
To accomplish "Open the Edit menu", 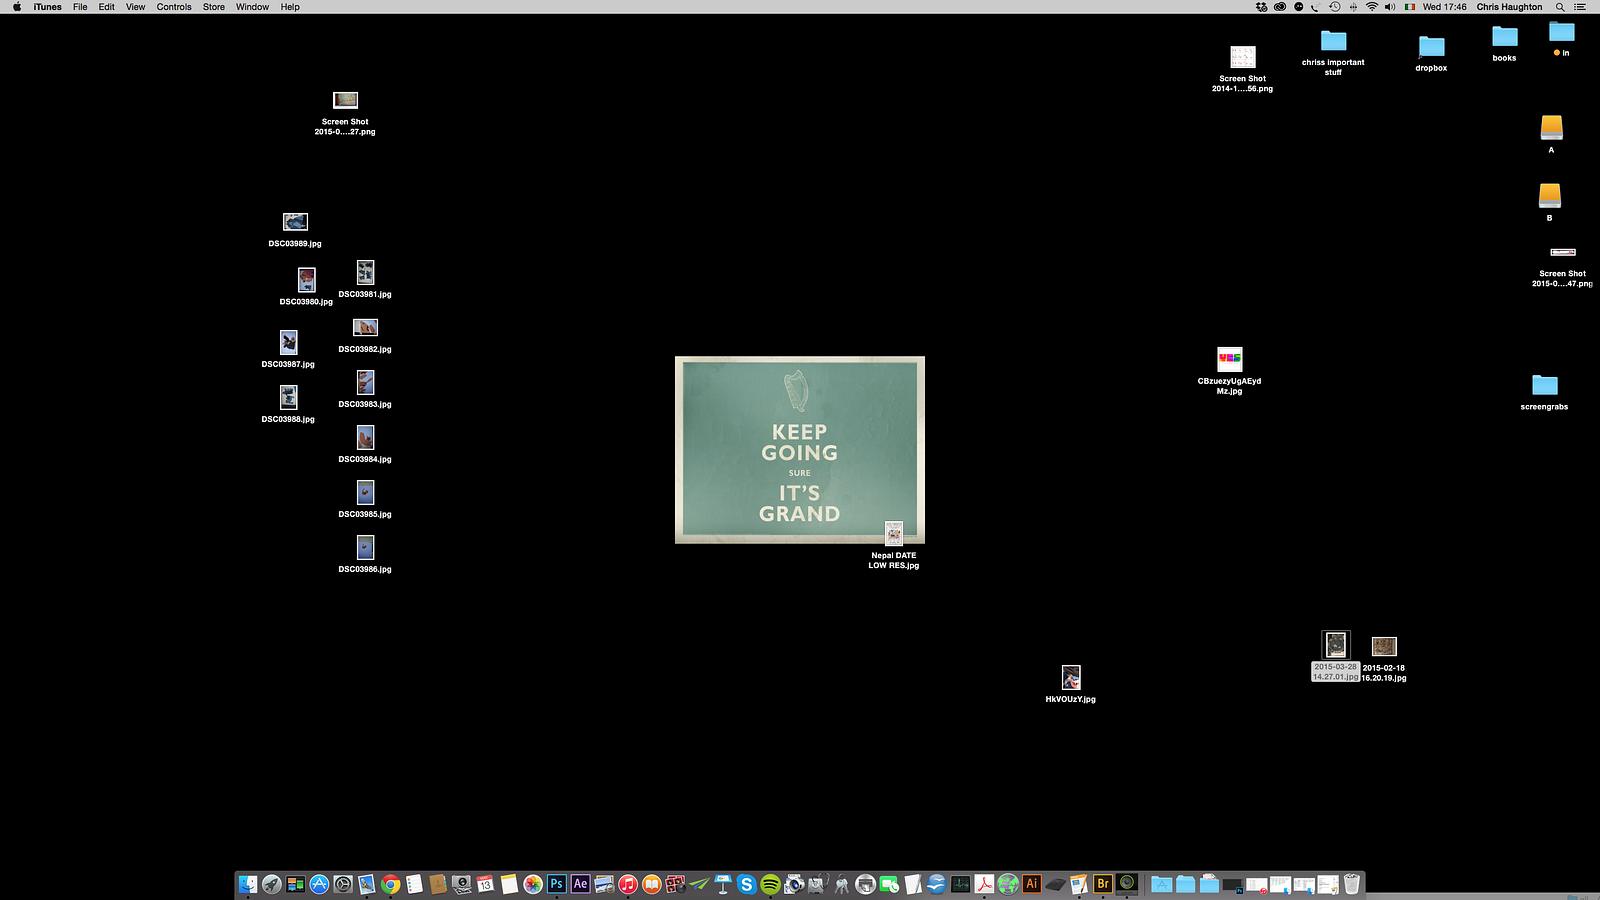I will [x=106, y=7].
